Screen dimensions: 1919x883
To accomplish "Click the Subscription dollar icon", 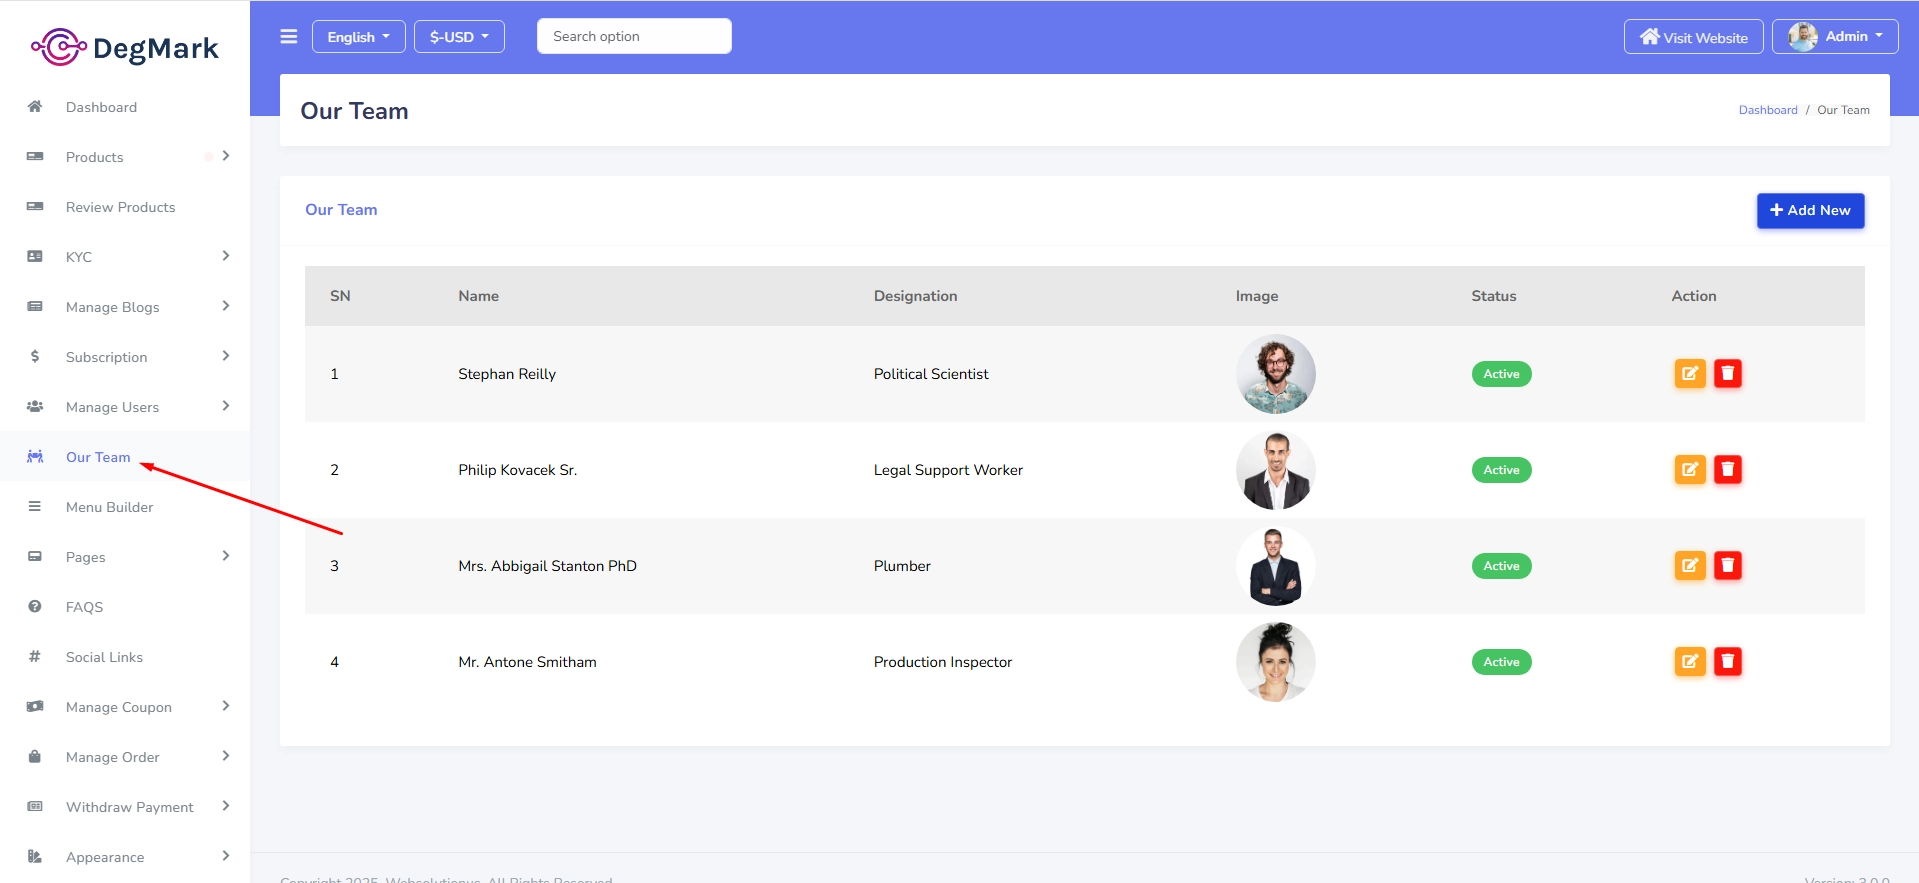I will pos(35,356).
